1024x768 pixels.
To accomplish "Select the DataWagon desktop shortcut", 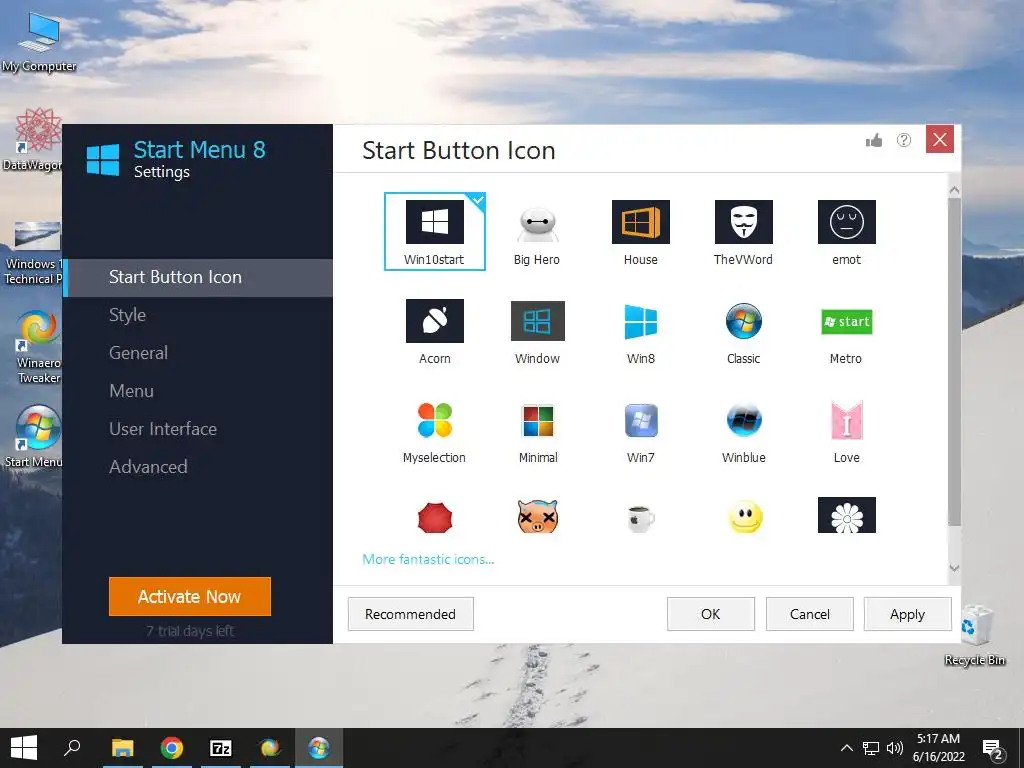I will pyautogui.click(x=33, y=140).
